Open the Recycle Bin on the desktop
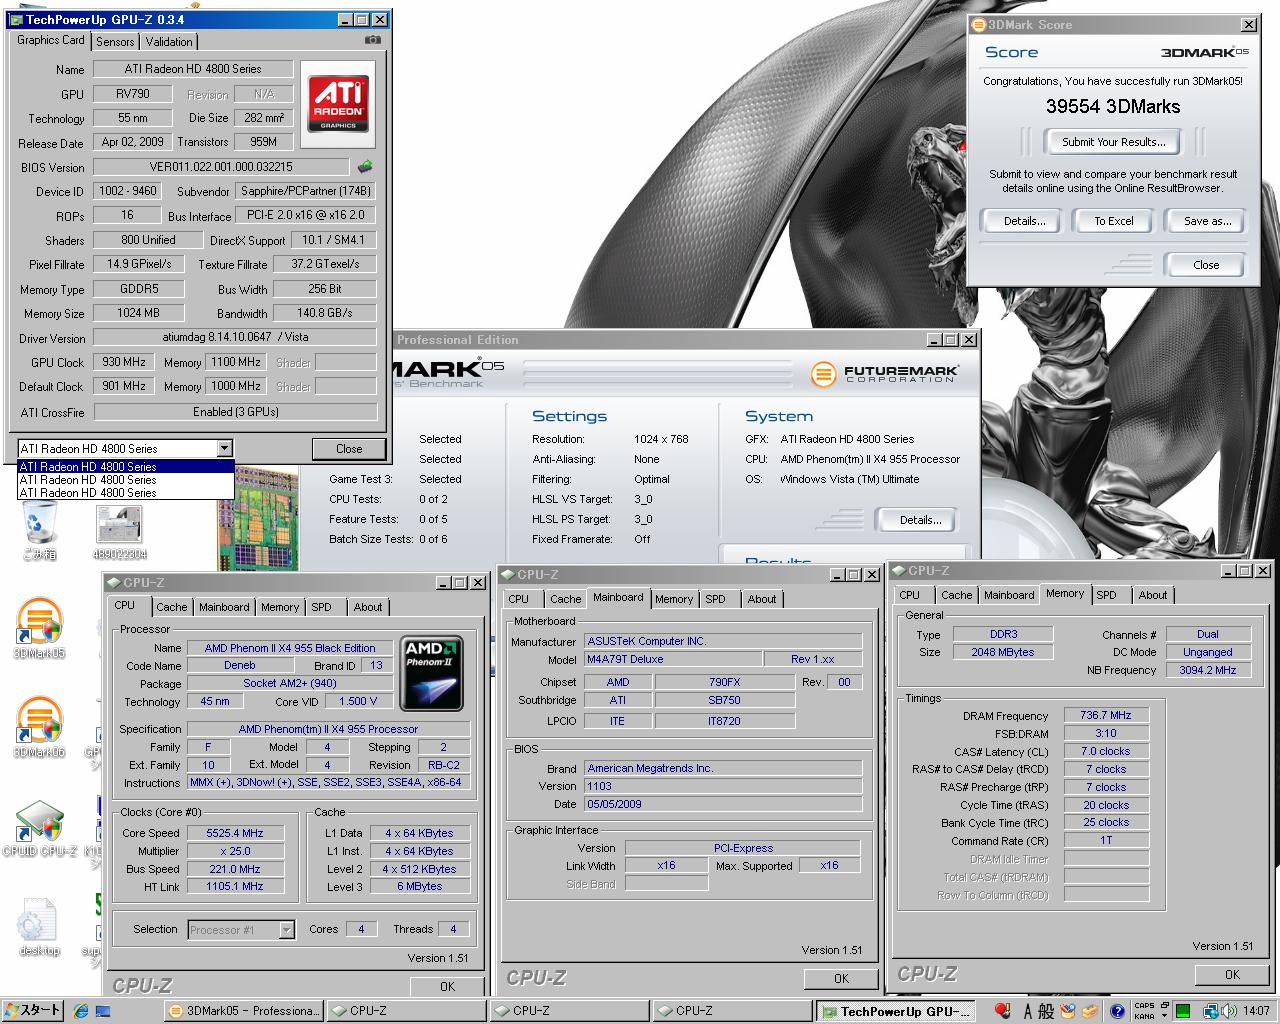Viewport: 1280px width, 1024px height. point(40,531)
